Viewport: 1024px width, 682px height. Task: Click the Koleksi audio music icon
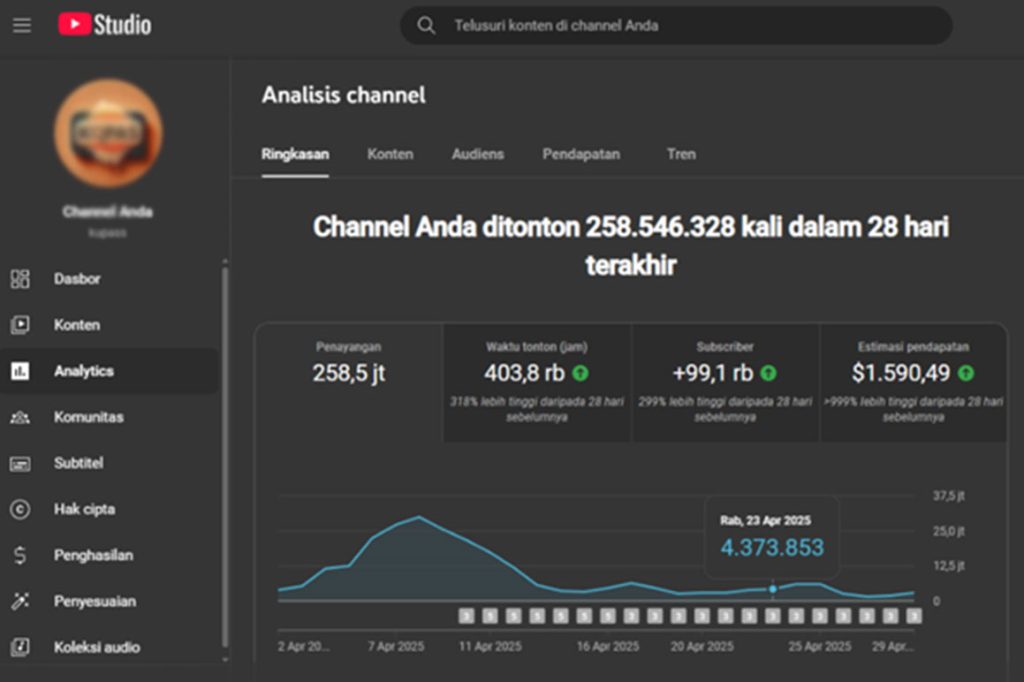20,647
